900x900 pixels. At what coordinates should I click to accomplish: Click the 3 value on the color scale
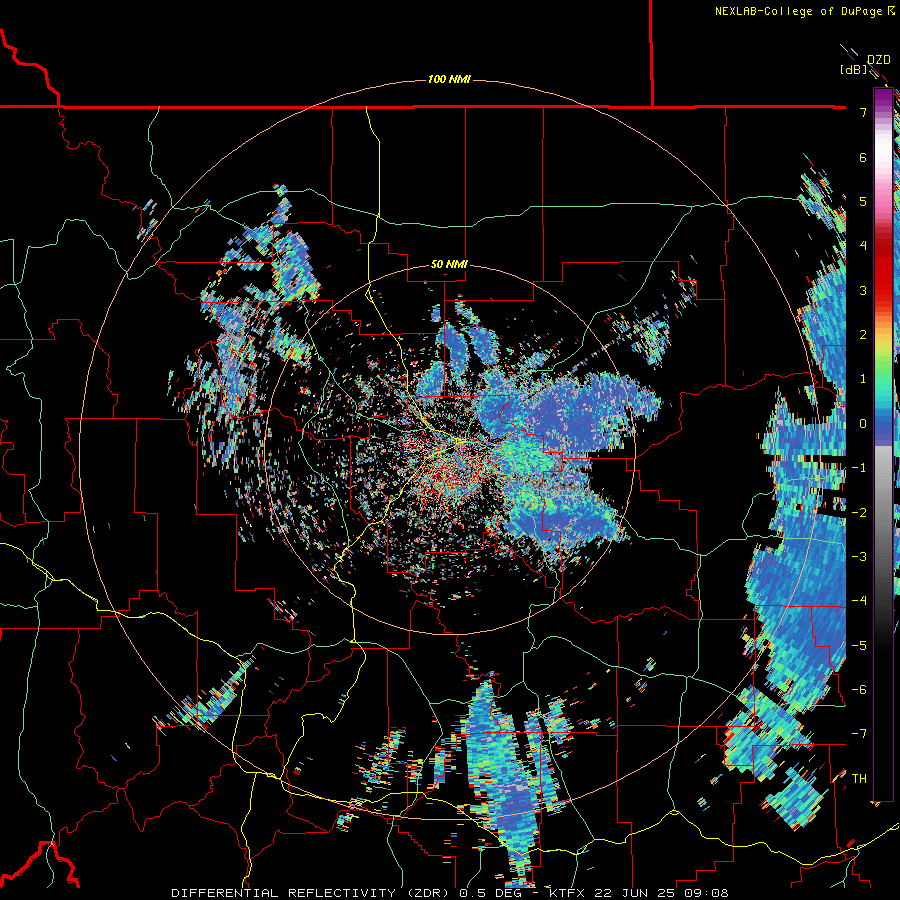pos(863,290)
